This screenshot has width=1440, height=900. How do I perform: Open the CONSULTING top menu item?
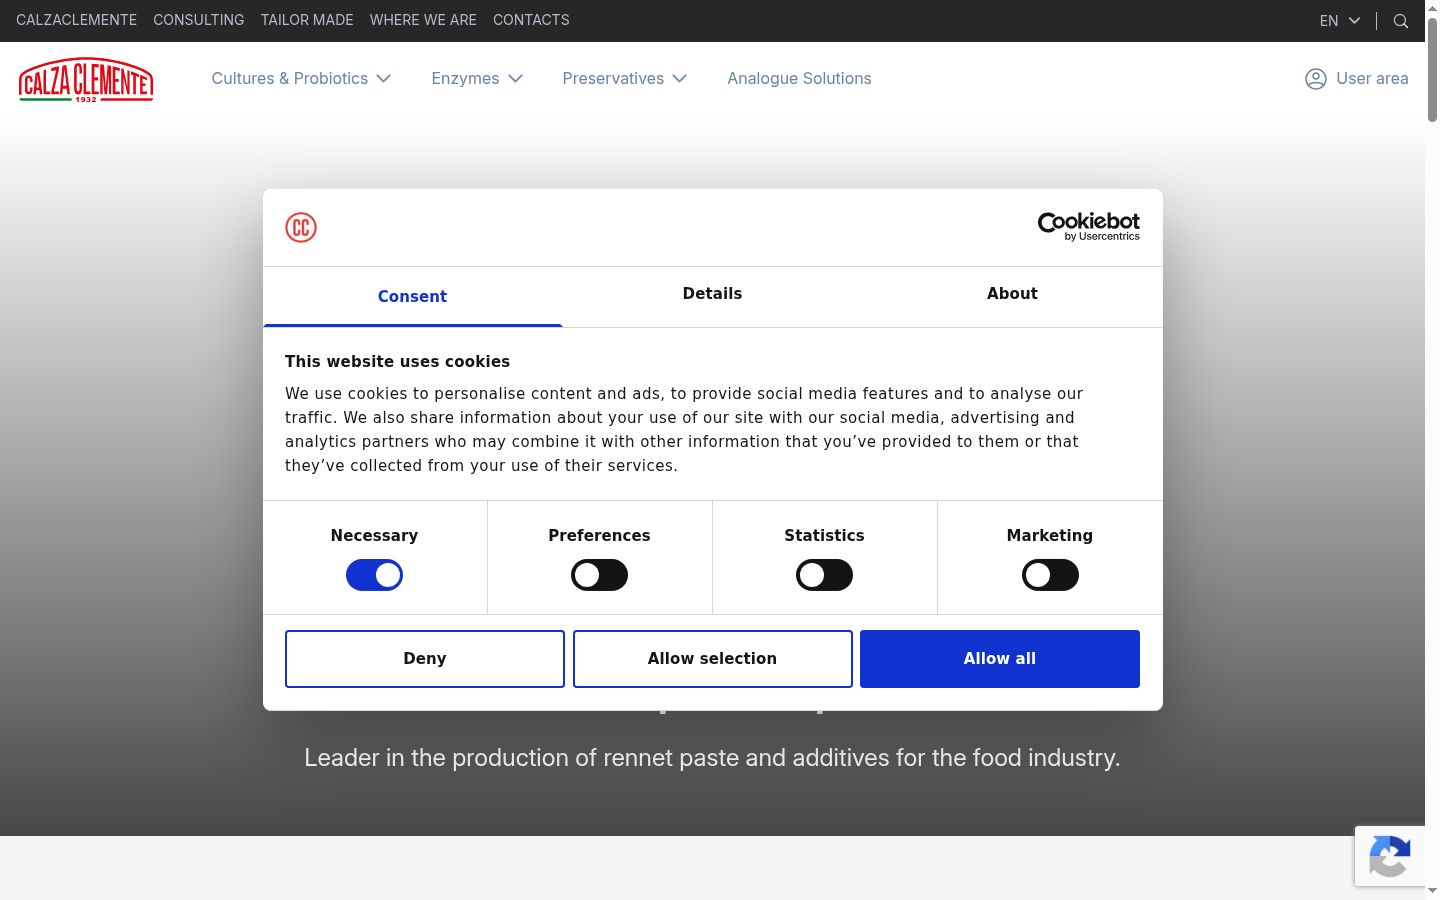pos(198,20)
